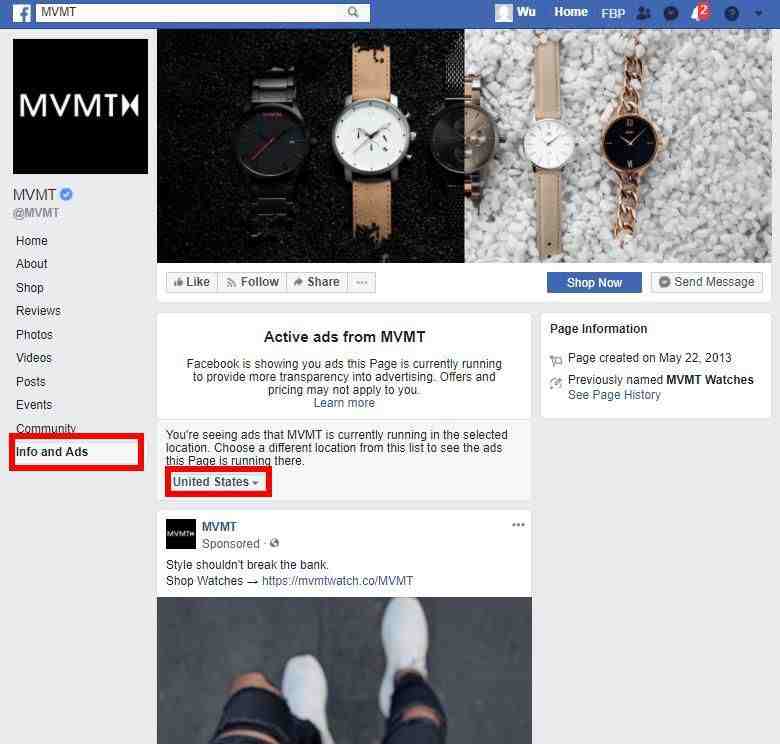Click the MVMT verified badge

pyautogui.click(x=66, y=194)
